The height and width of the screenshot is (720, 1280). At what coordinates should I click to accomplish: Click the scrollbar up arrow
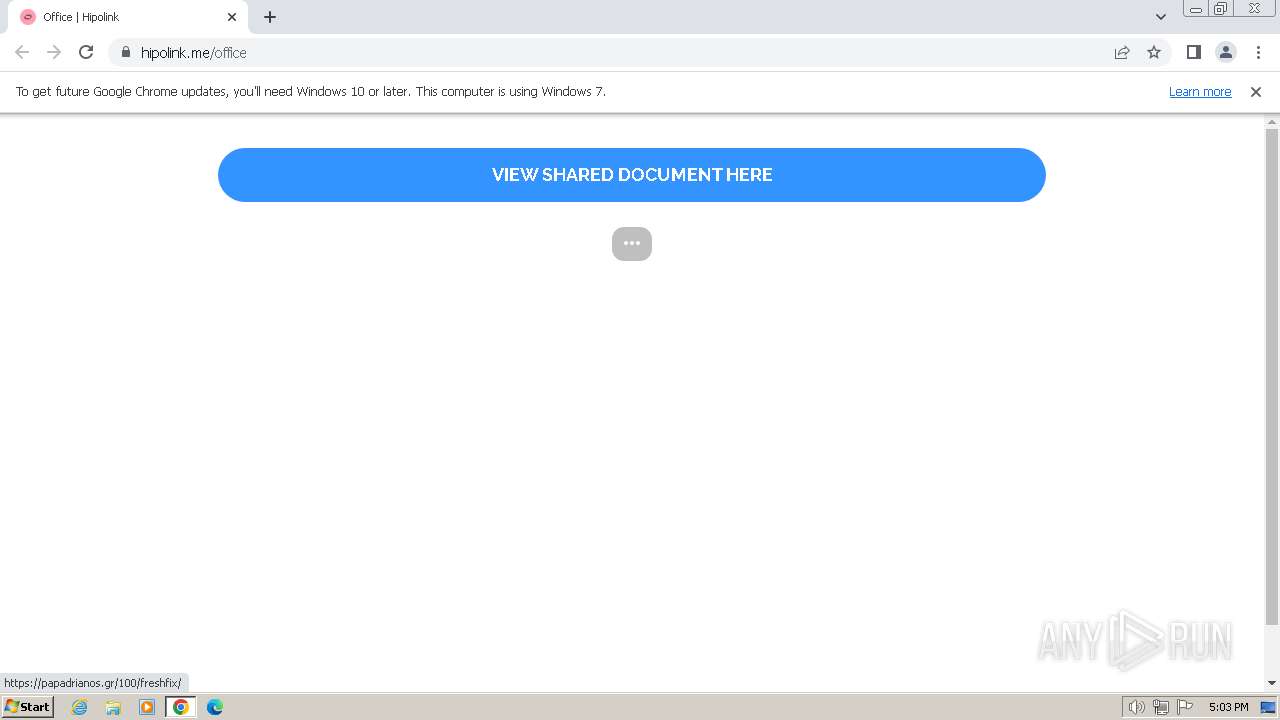coord(1272,122)
